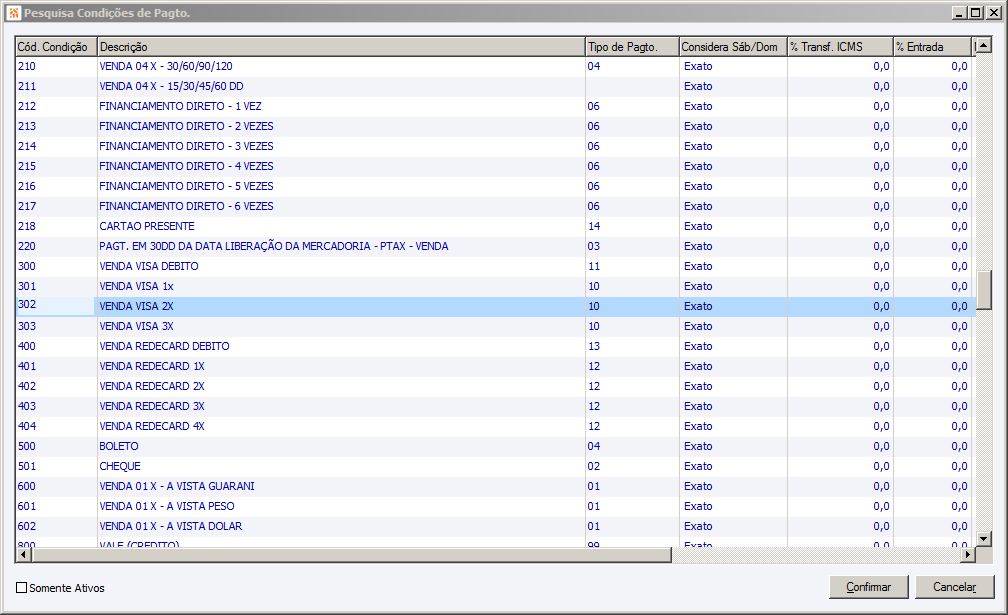Select the CHEQUE row
Image resolution: width=1008 pixels, height=615 pixels.
tap(496, 466)
